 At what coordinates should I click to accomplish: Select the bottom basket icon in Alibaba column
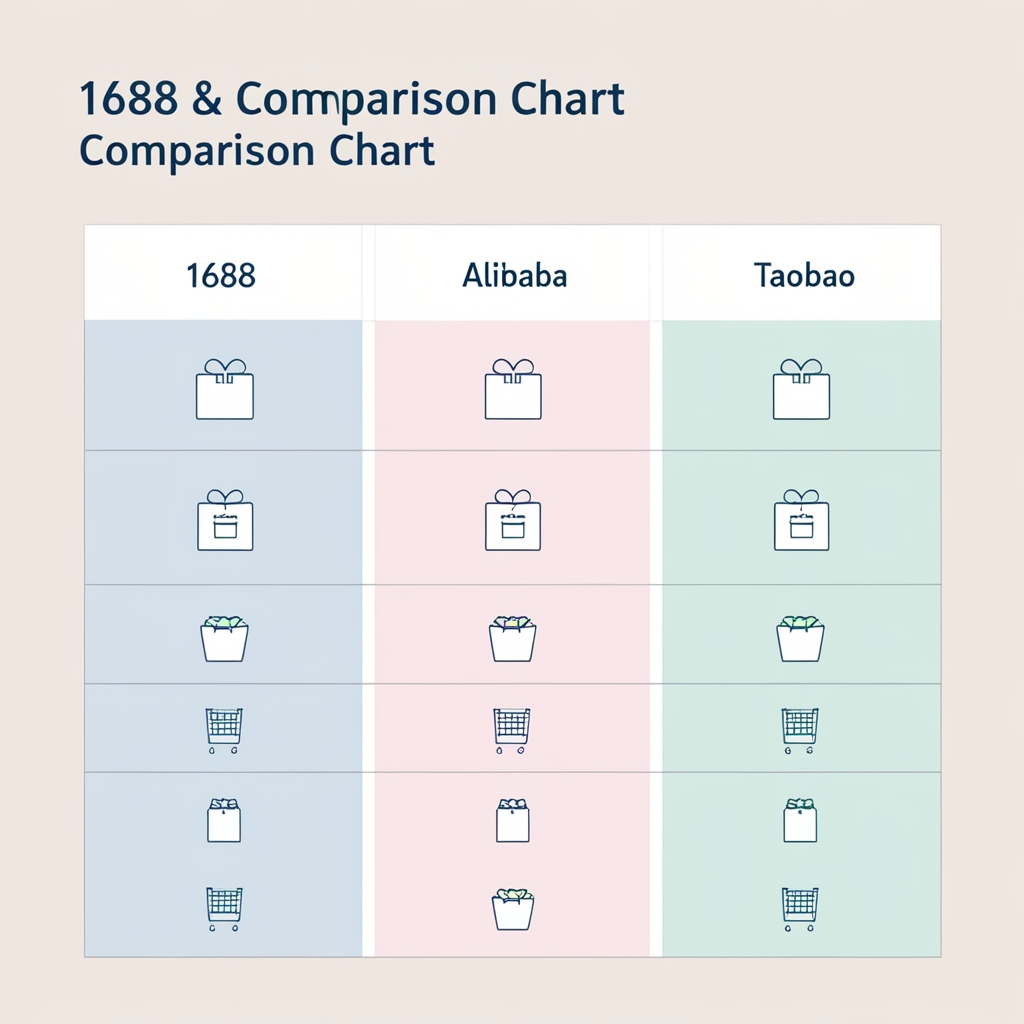click(x=512, y=908)
